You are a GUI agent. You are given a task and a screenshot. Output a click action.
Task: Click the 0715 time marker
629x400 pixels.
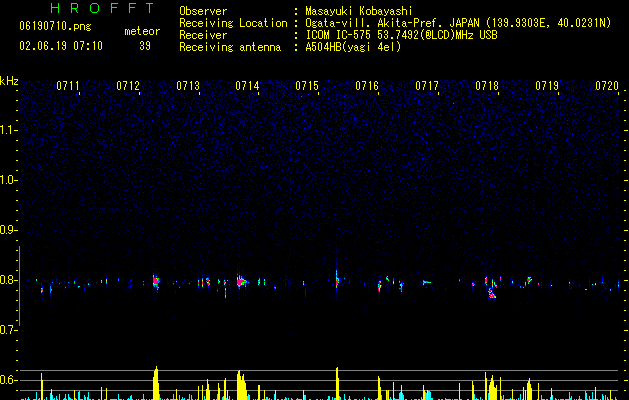point(307,85)
